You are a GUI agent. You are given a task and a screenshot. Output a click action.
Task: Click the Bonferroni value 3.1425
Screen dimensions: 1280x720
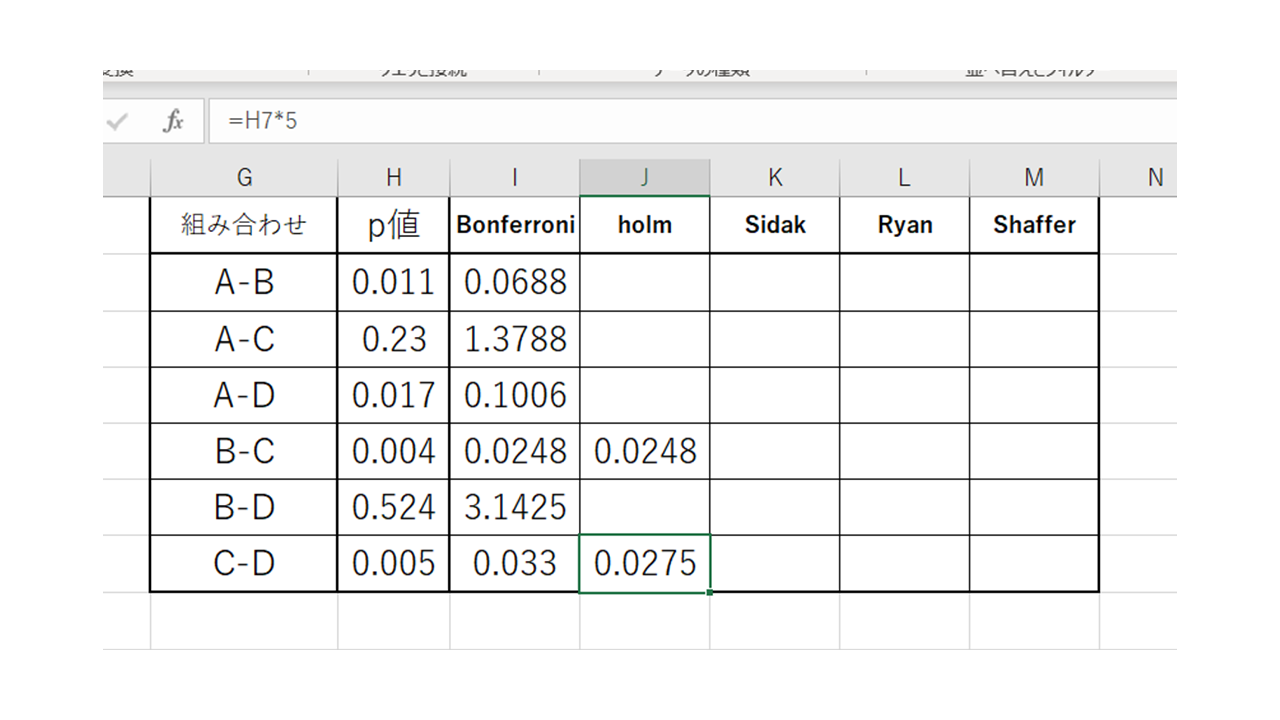514,507
